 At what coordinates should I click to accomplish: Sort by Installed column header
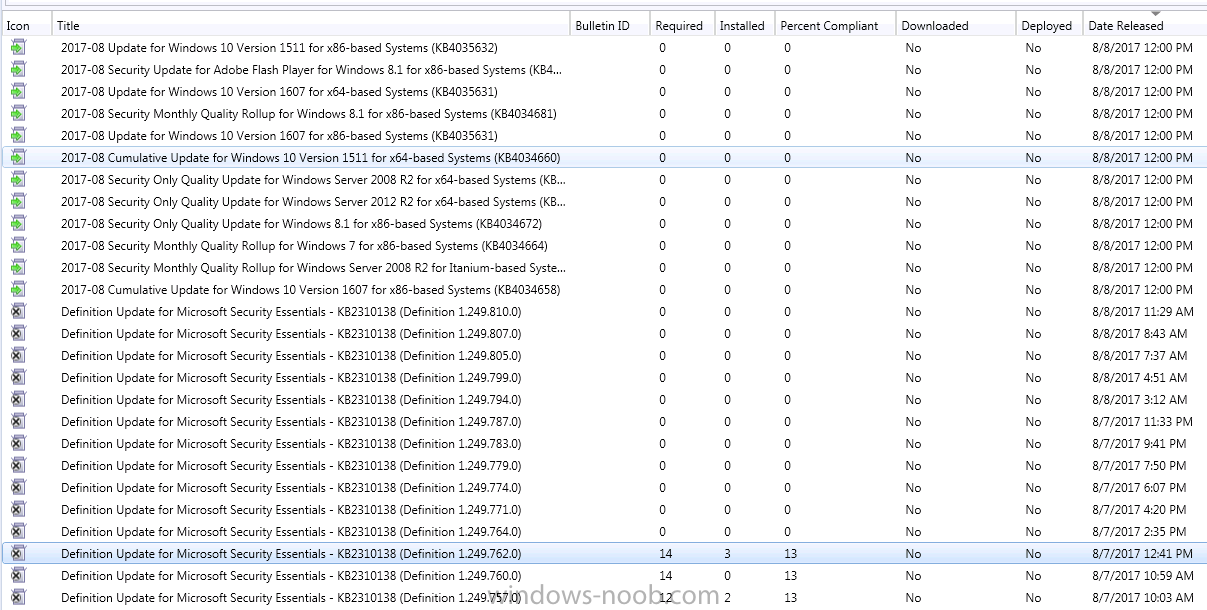pyautogui.click(x=744, y=25)
